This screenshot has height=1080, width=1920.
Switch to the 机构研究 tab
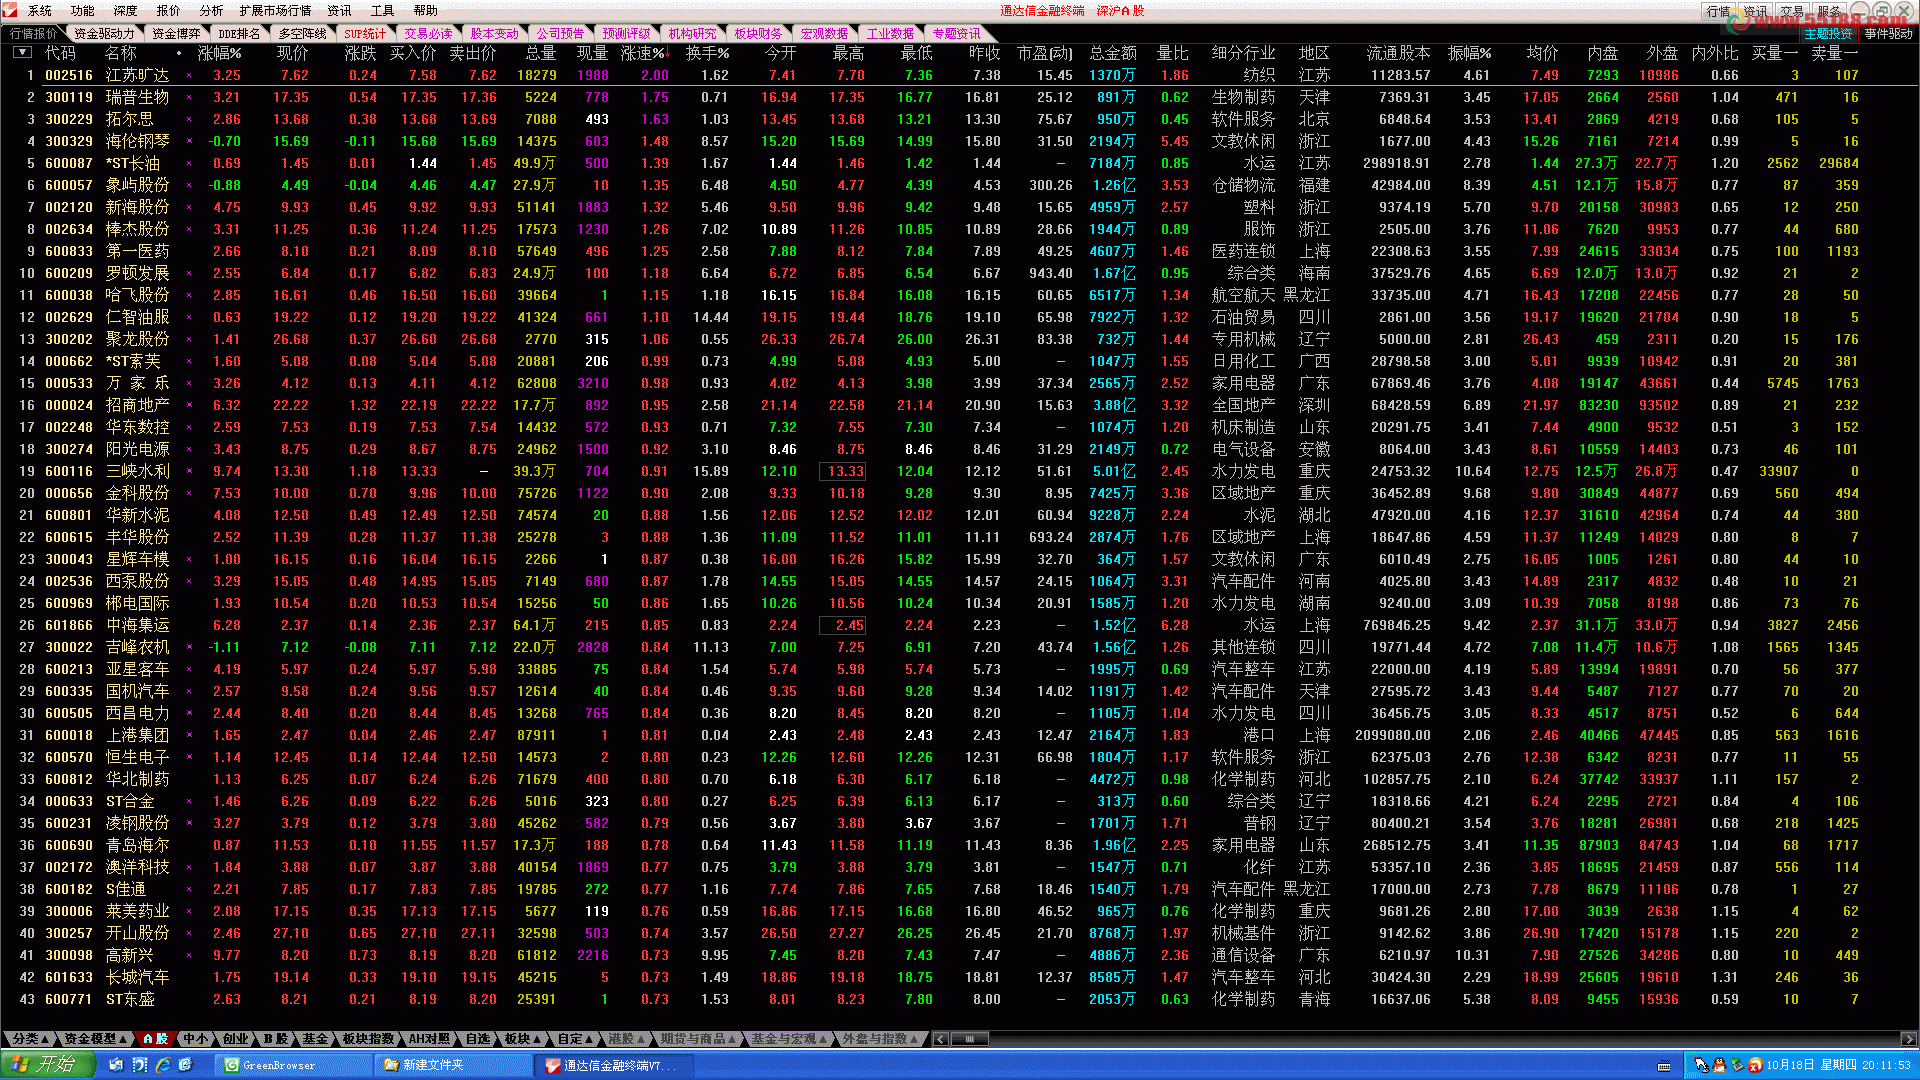(692, 34)
